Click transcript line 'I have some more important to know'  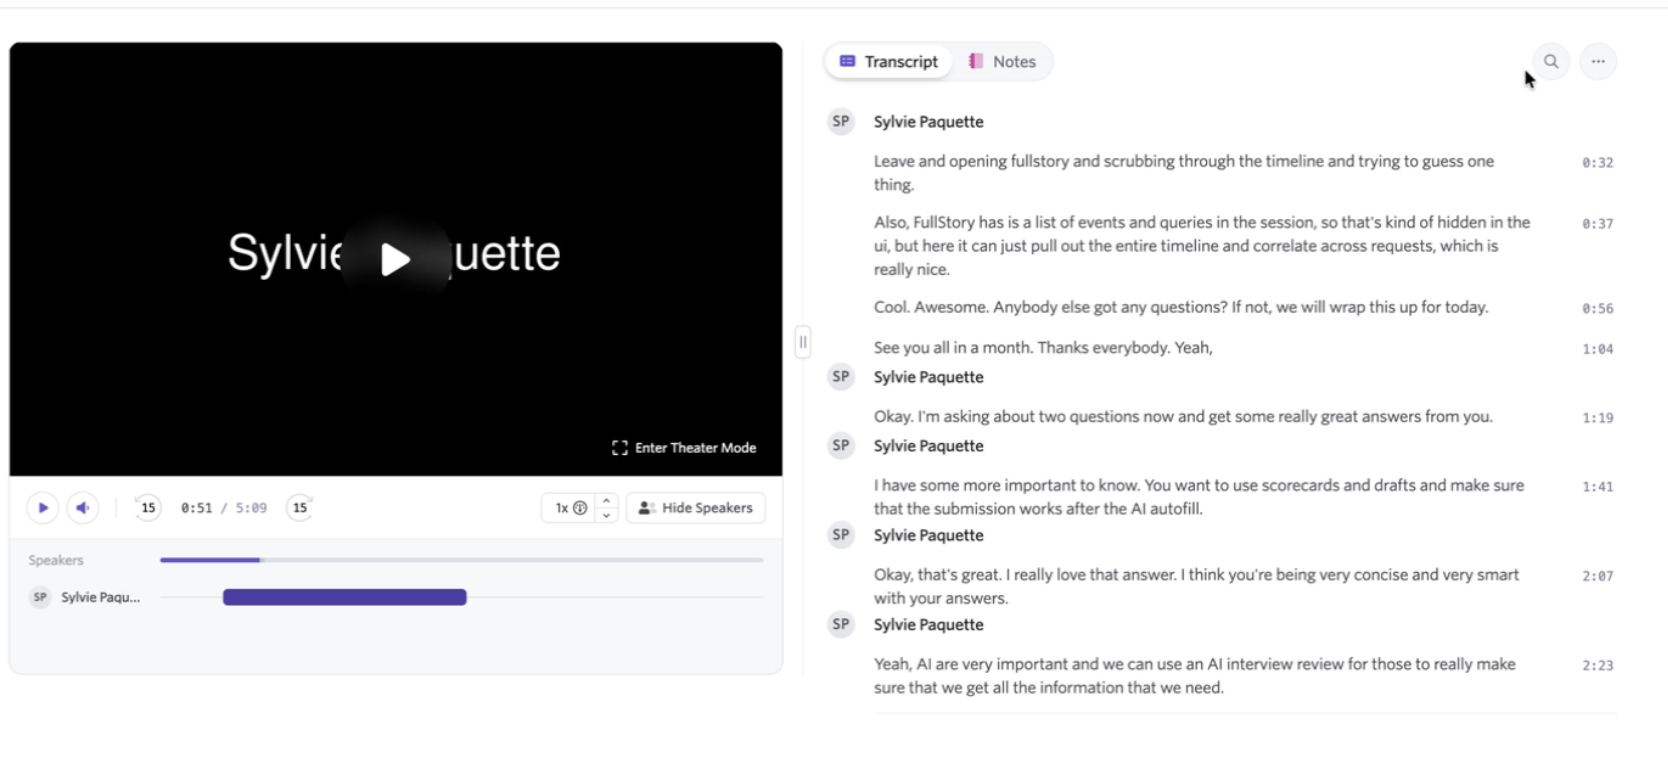[1199, 497]
